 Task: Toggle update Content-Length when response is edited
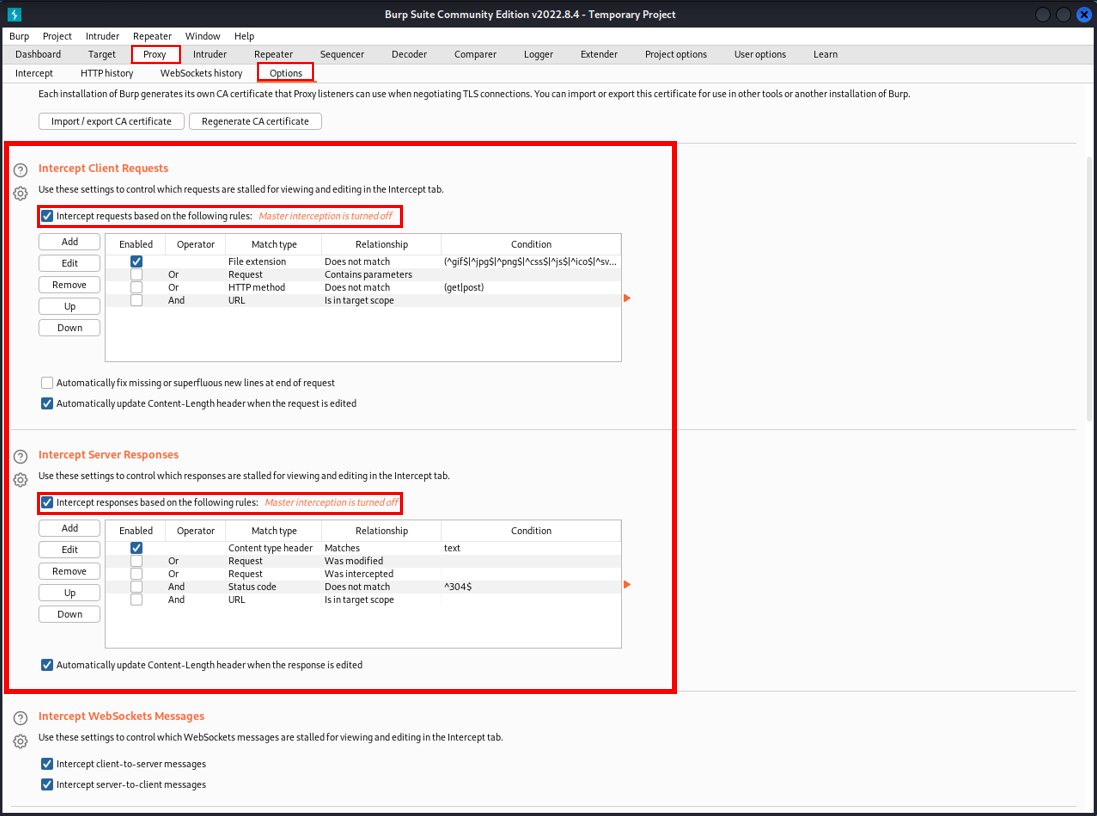pos(47,665)
